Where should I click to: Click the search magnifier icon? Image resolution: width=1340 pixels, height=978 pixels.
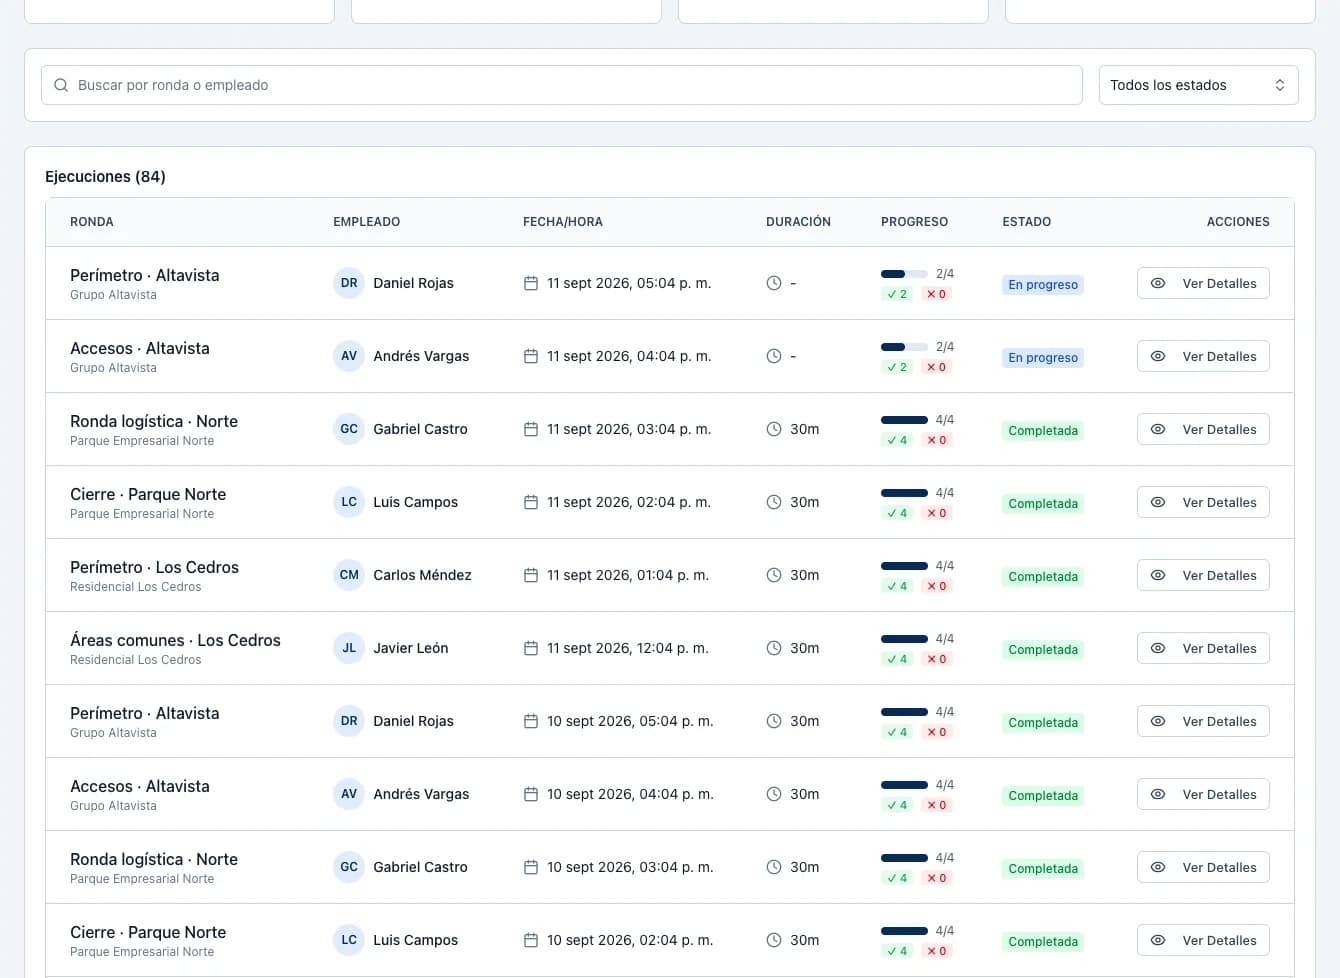pos(61,85)
